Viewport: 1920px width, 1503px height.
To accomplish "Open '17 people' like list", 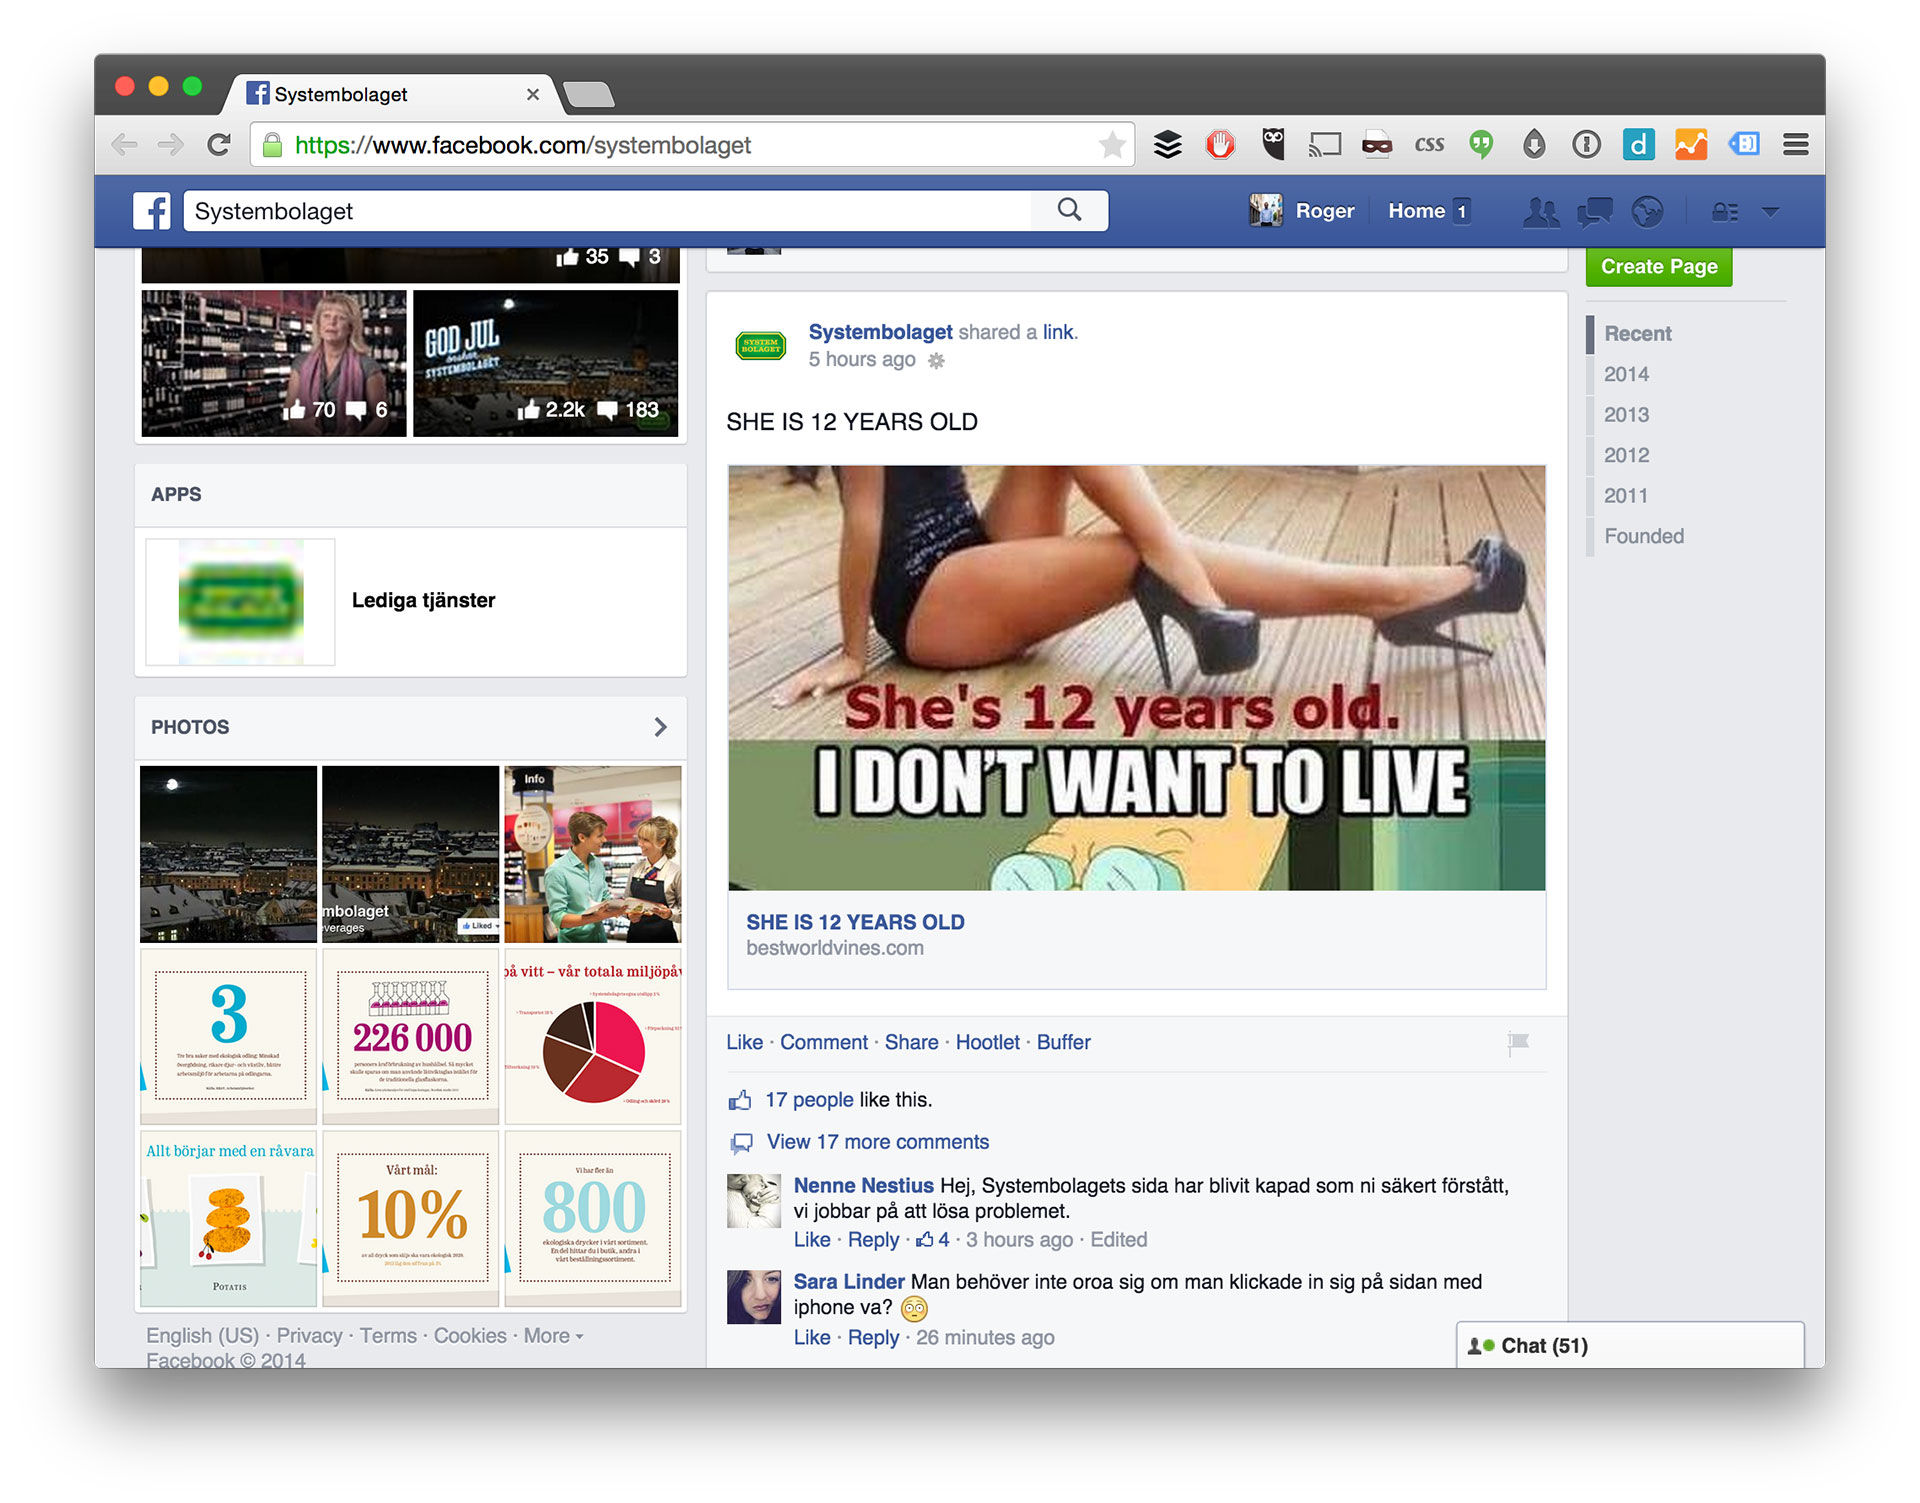I will 809,1100.
